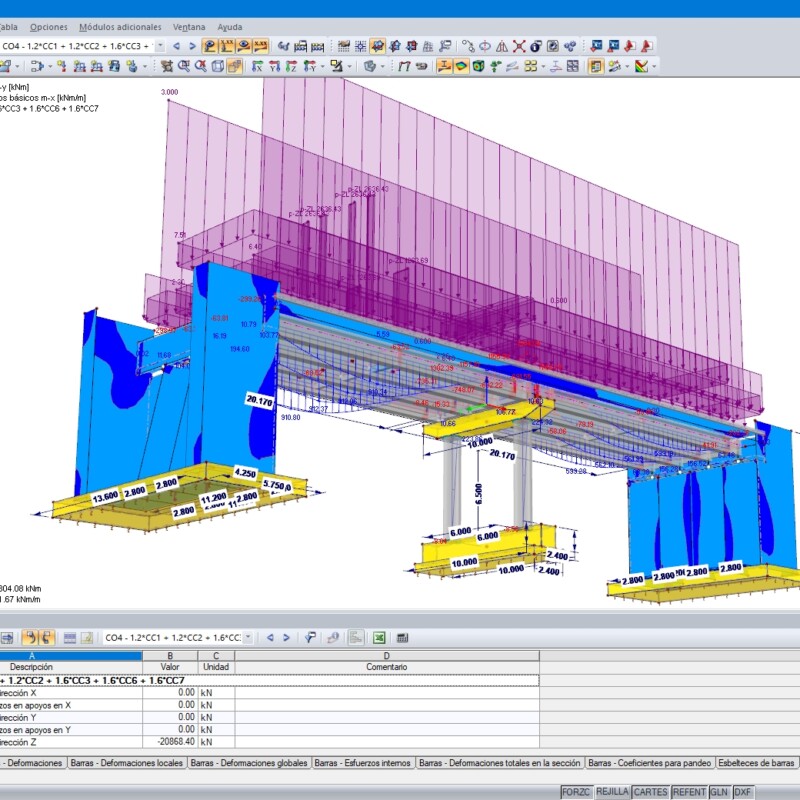Click the result diagrams table icon
This screenshot has height=800, width=800.
tap(301, 46)
